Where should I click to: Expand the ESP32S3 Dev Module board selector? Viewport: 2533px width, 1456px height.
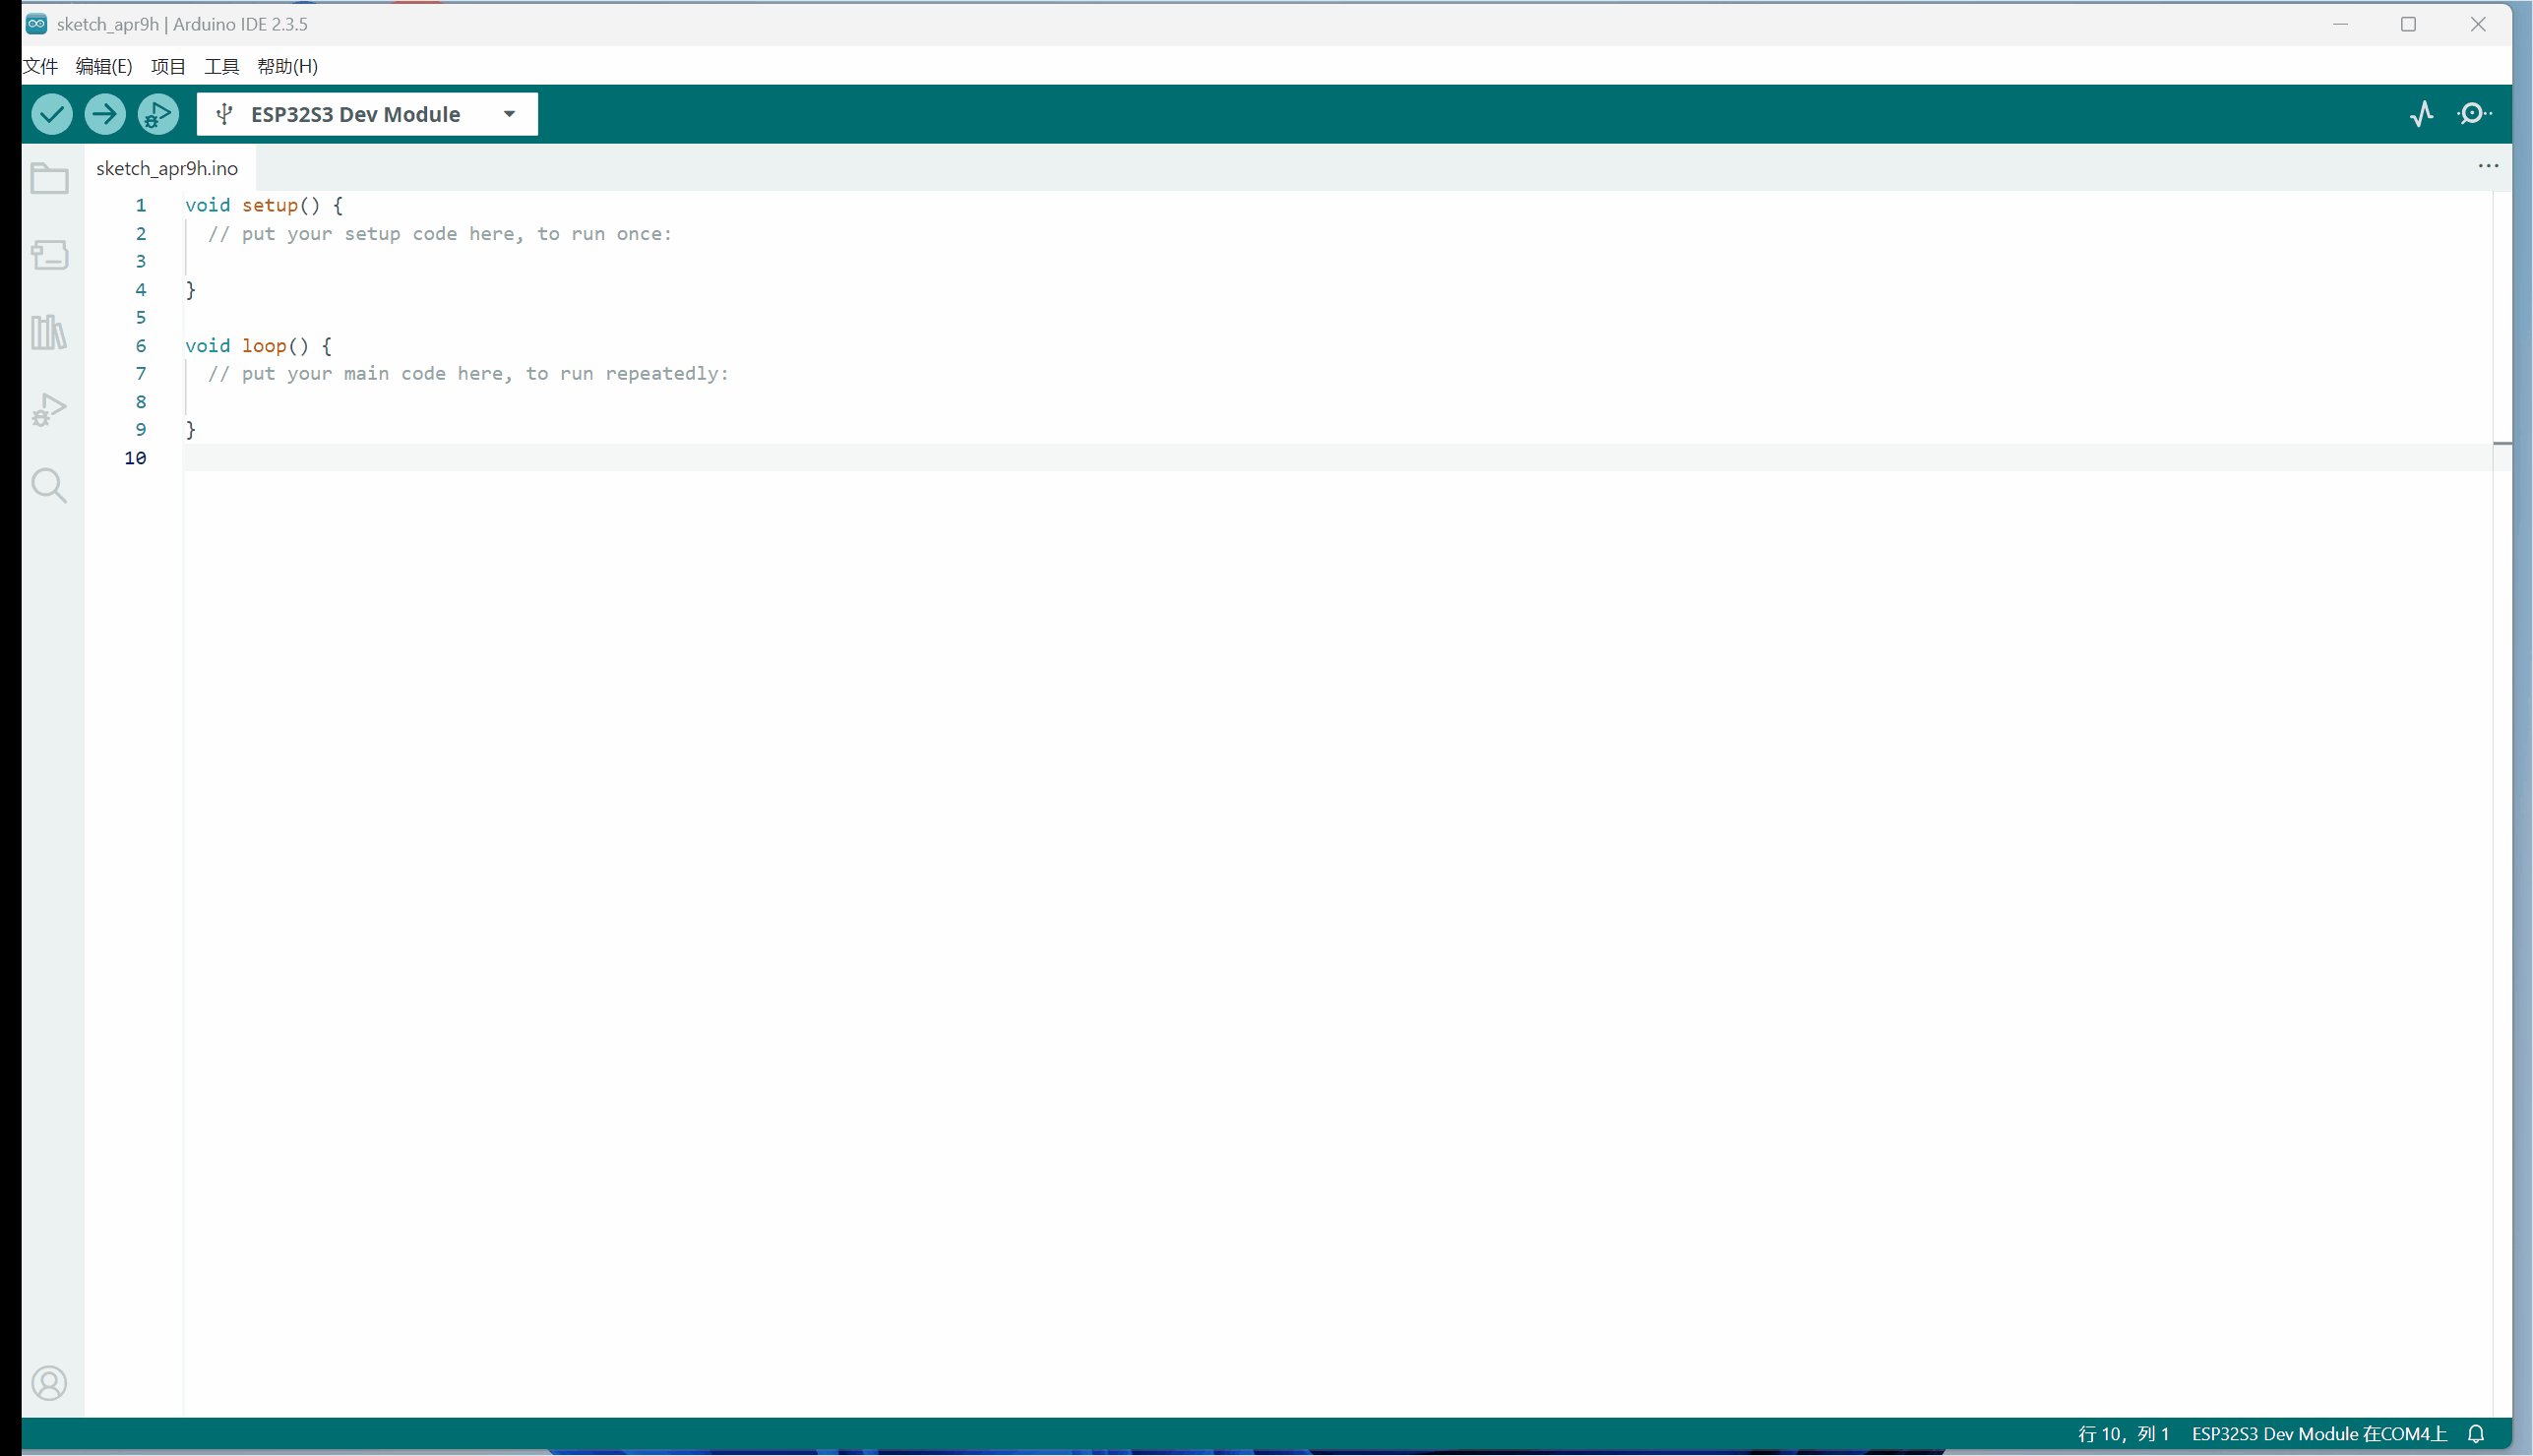point(508,114)
